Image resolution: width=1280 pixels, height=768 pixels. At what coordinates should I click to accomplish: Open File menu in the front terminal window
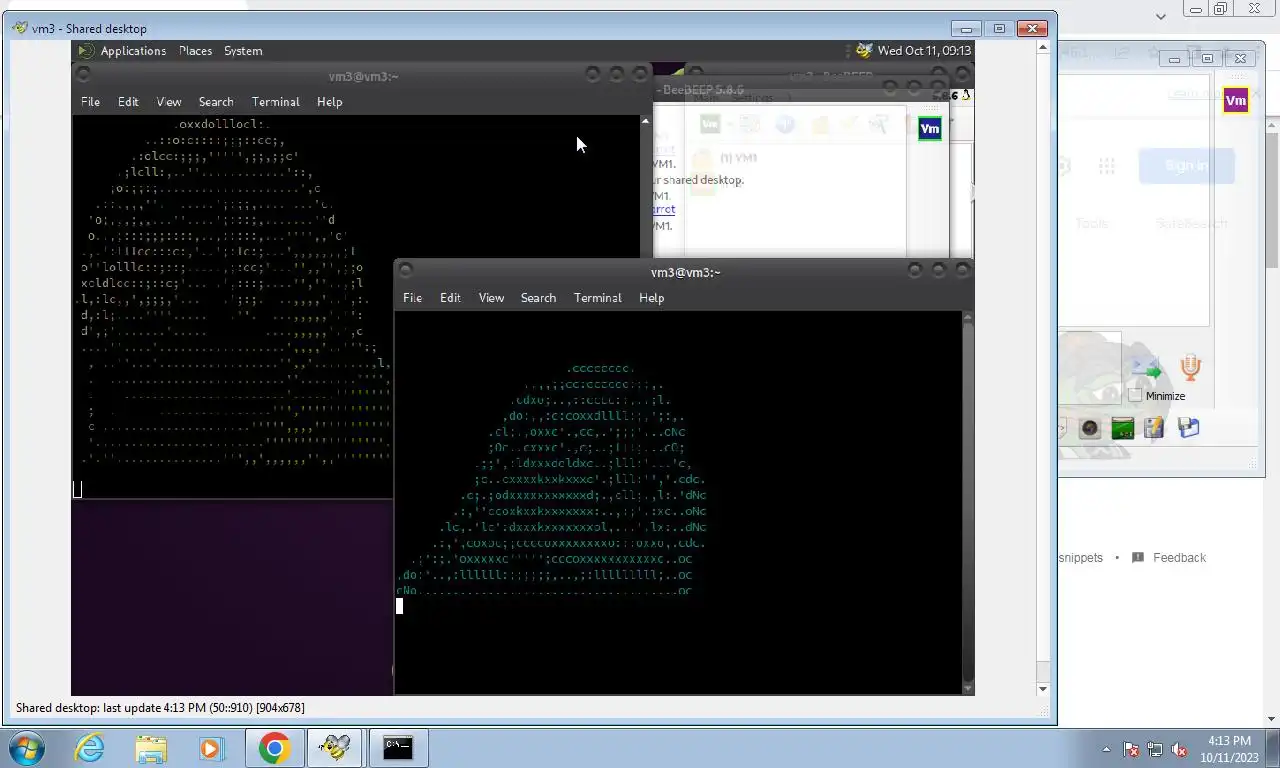412,298
